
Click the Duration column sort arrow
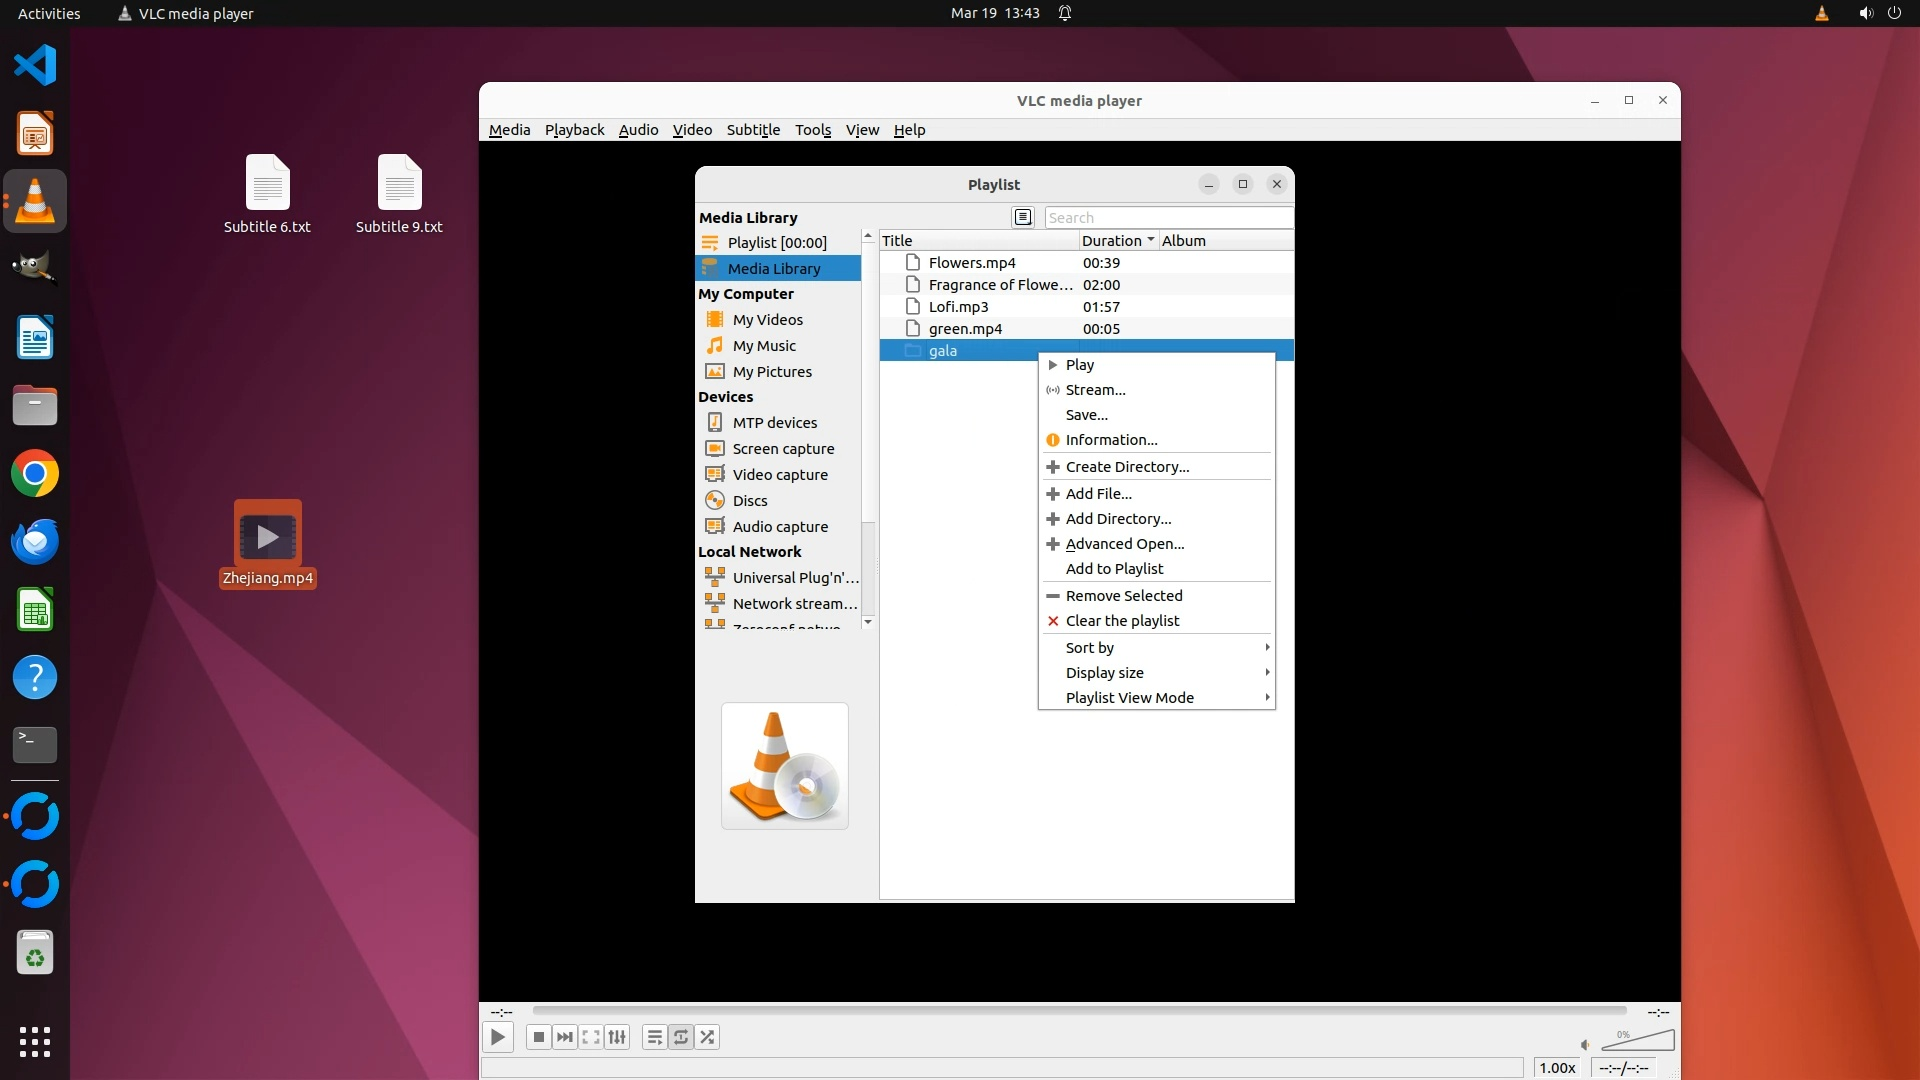(x=1151, y=240)
